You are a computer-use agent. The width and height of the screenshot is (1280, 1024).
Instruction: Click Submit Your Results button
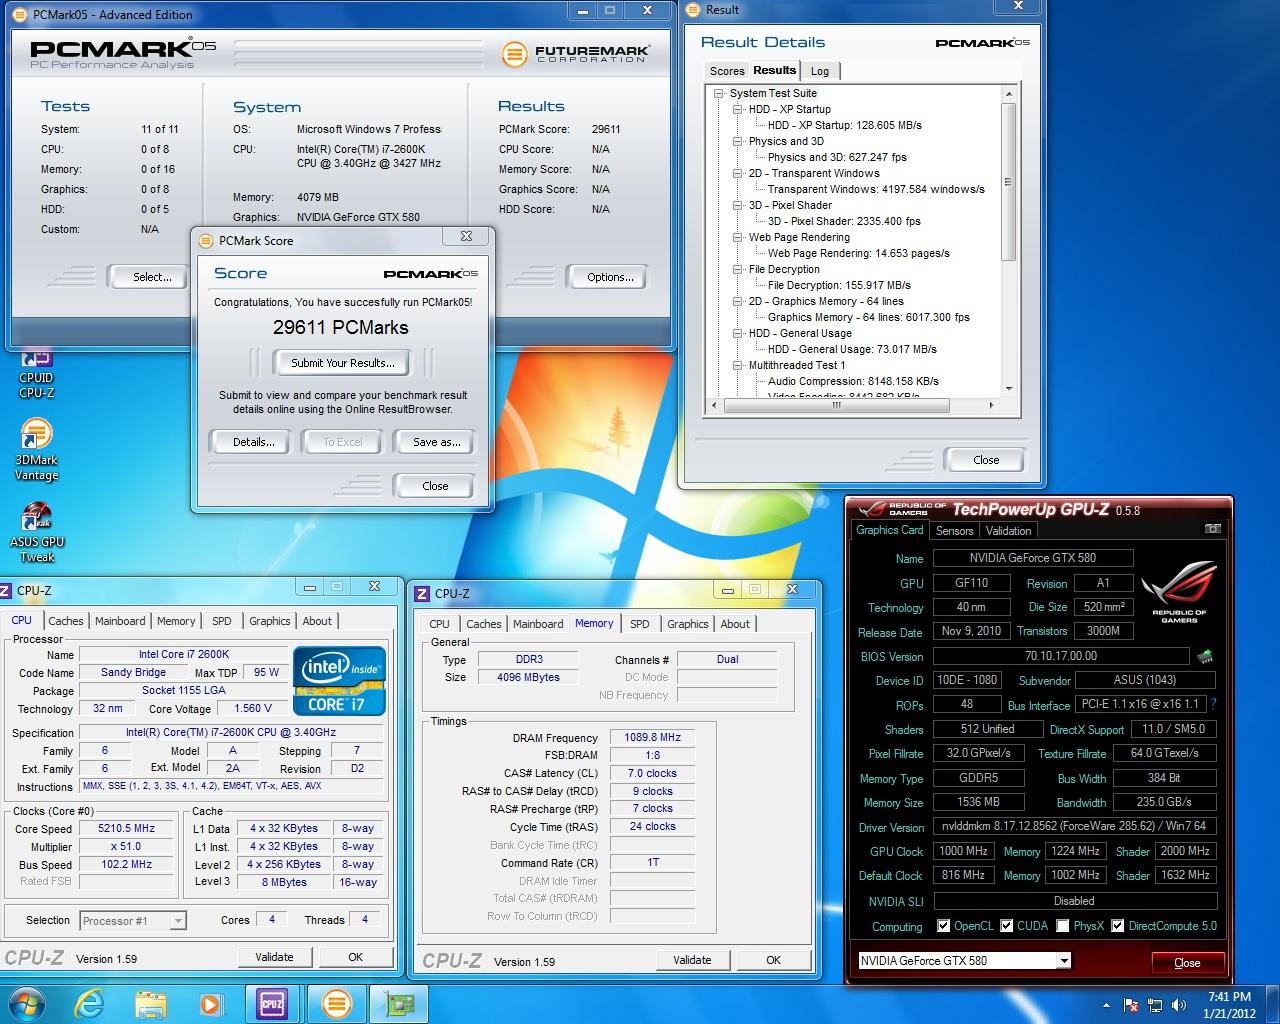coord(342,363)
